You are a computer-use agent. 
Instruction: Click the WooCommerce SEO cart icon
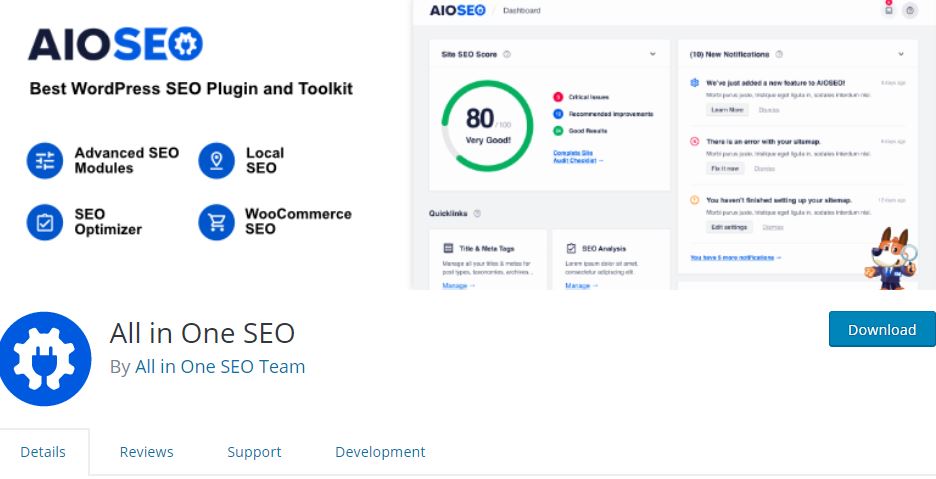216,222
